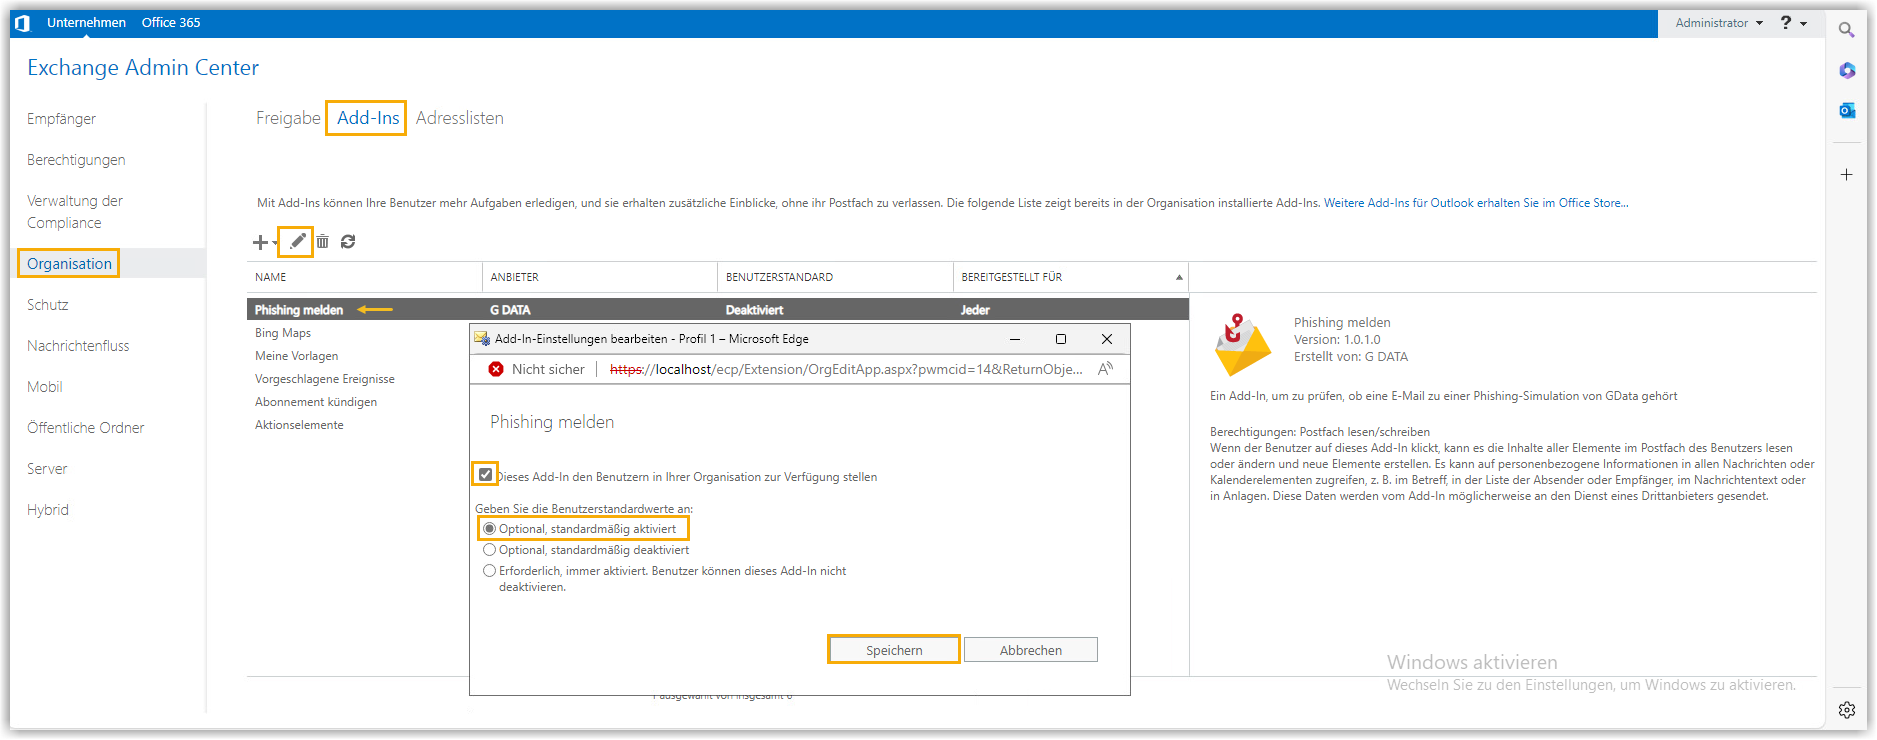Screen dimensions: 1877x740
Task: Open Office 365 in the top bar
Action: click(171, 22)
